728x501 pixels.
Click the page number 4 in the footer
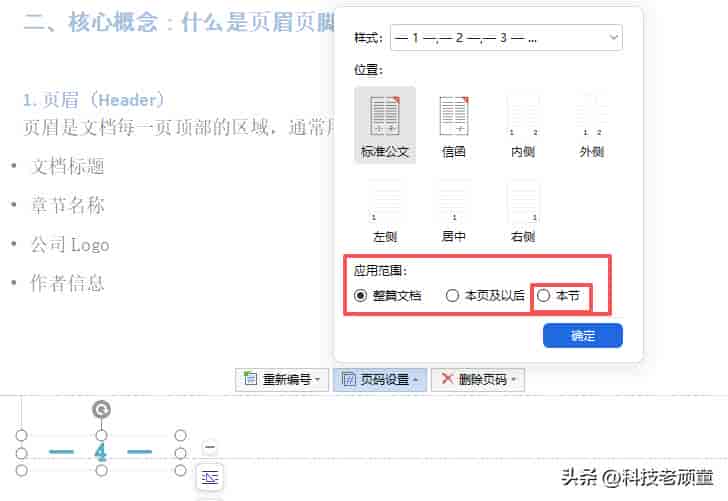101,452
